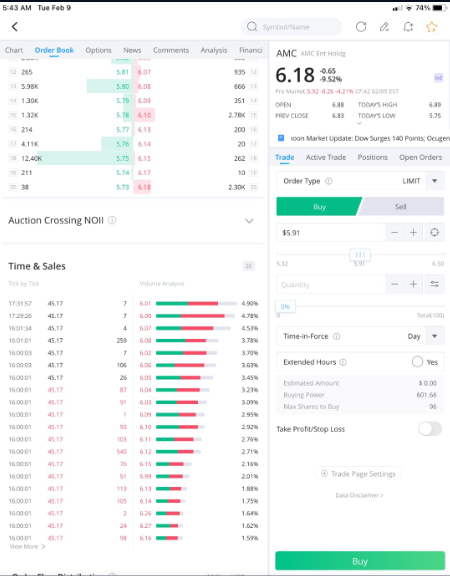Expand quote details chevron under Today's Low

[x=360, y=123]
